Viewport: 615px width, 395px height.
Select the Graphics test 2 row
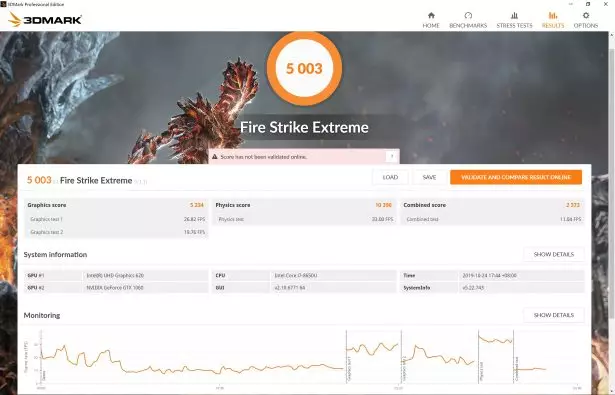116,232
